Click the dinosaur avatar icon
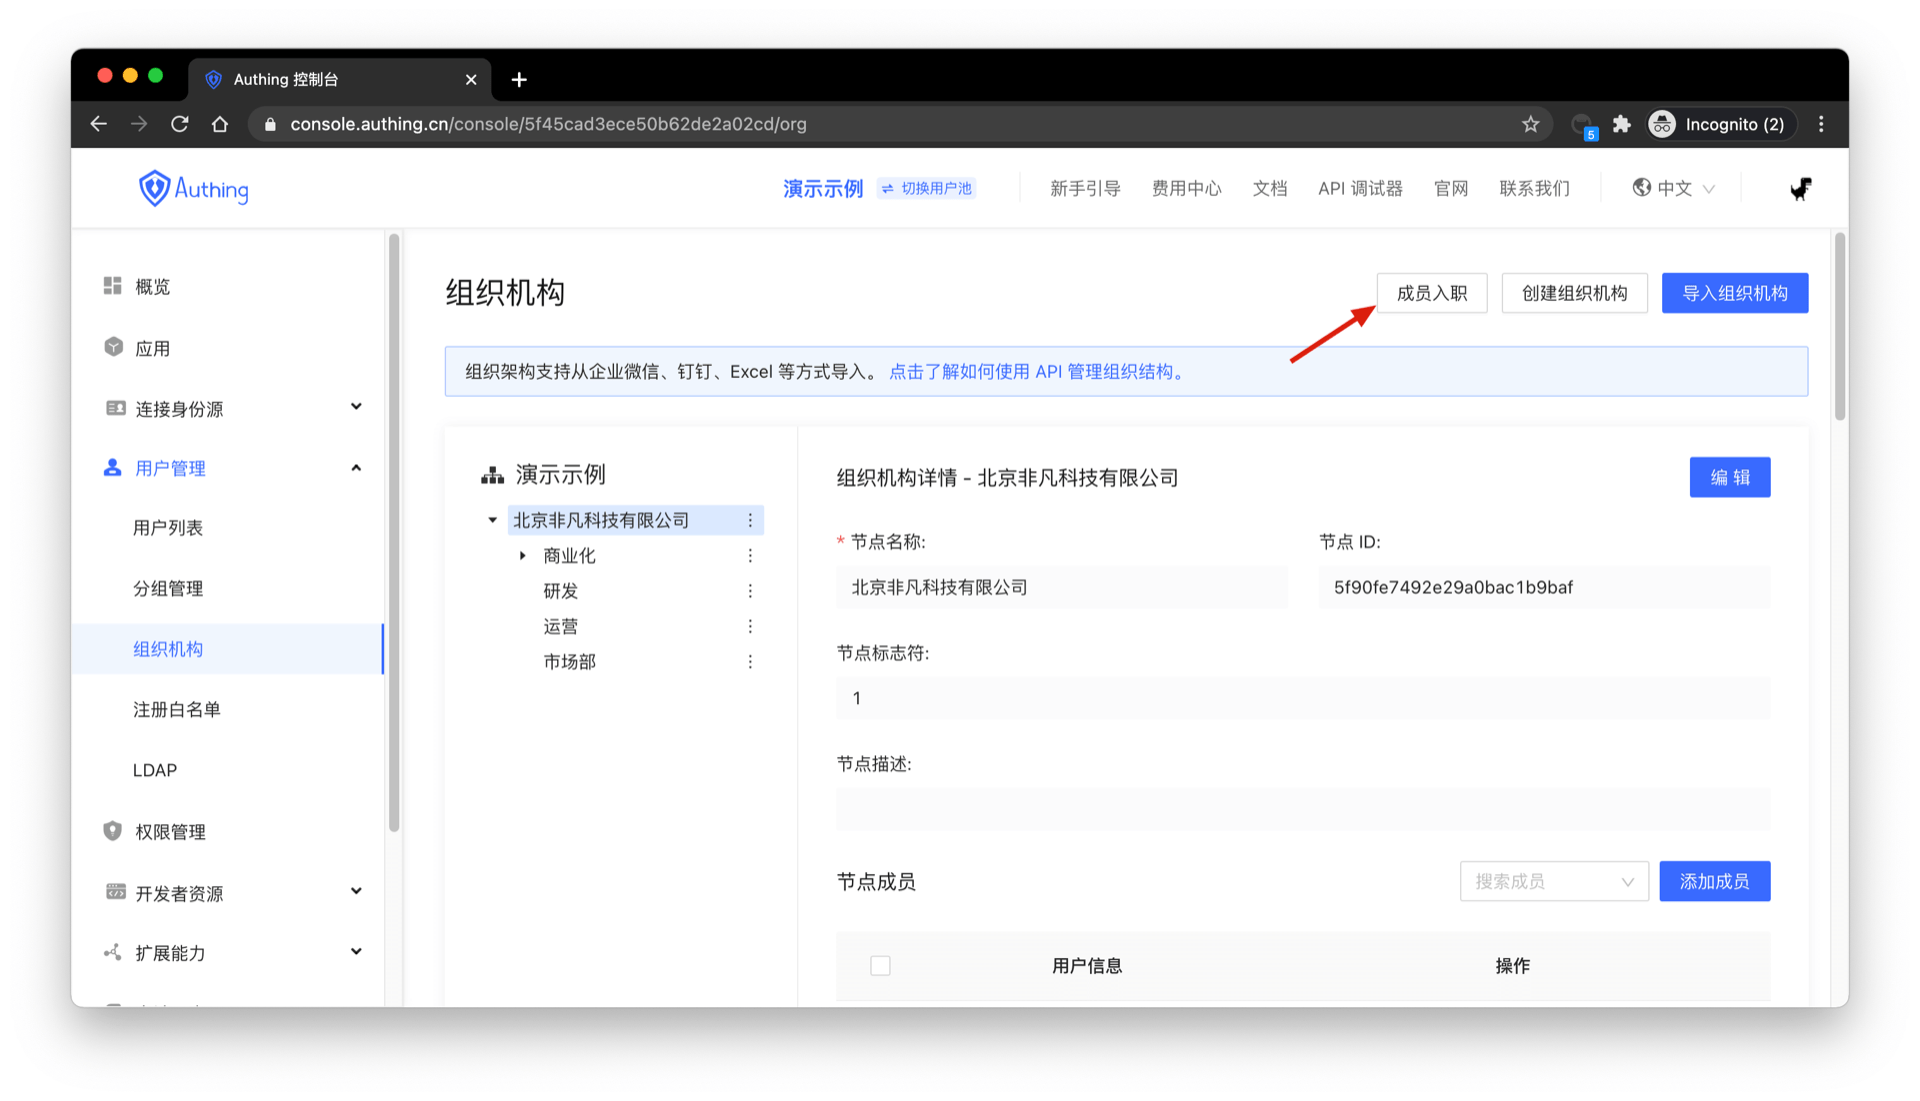Screen dimensions: 1920x1101 tap(1800, 189)
